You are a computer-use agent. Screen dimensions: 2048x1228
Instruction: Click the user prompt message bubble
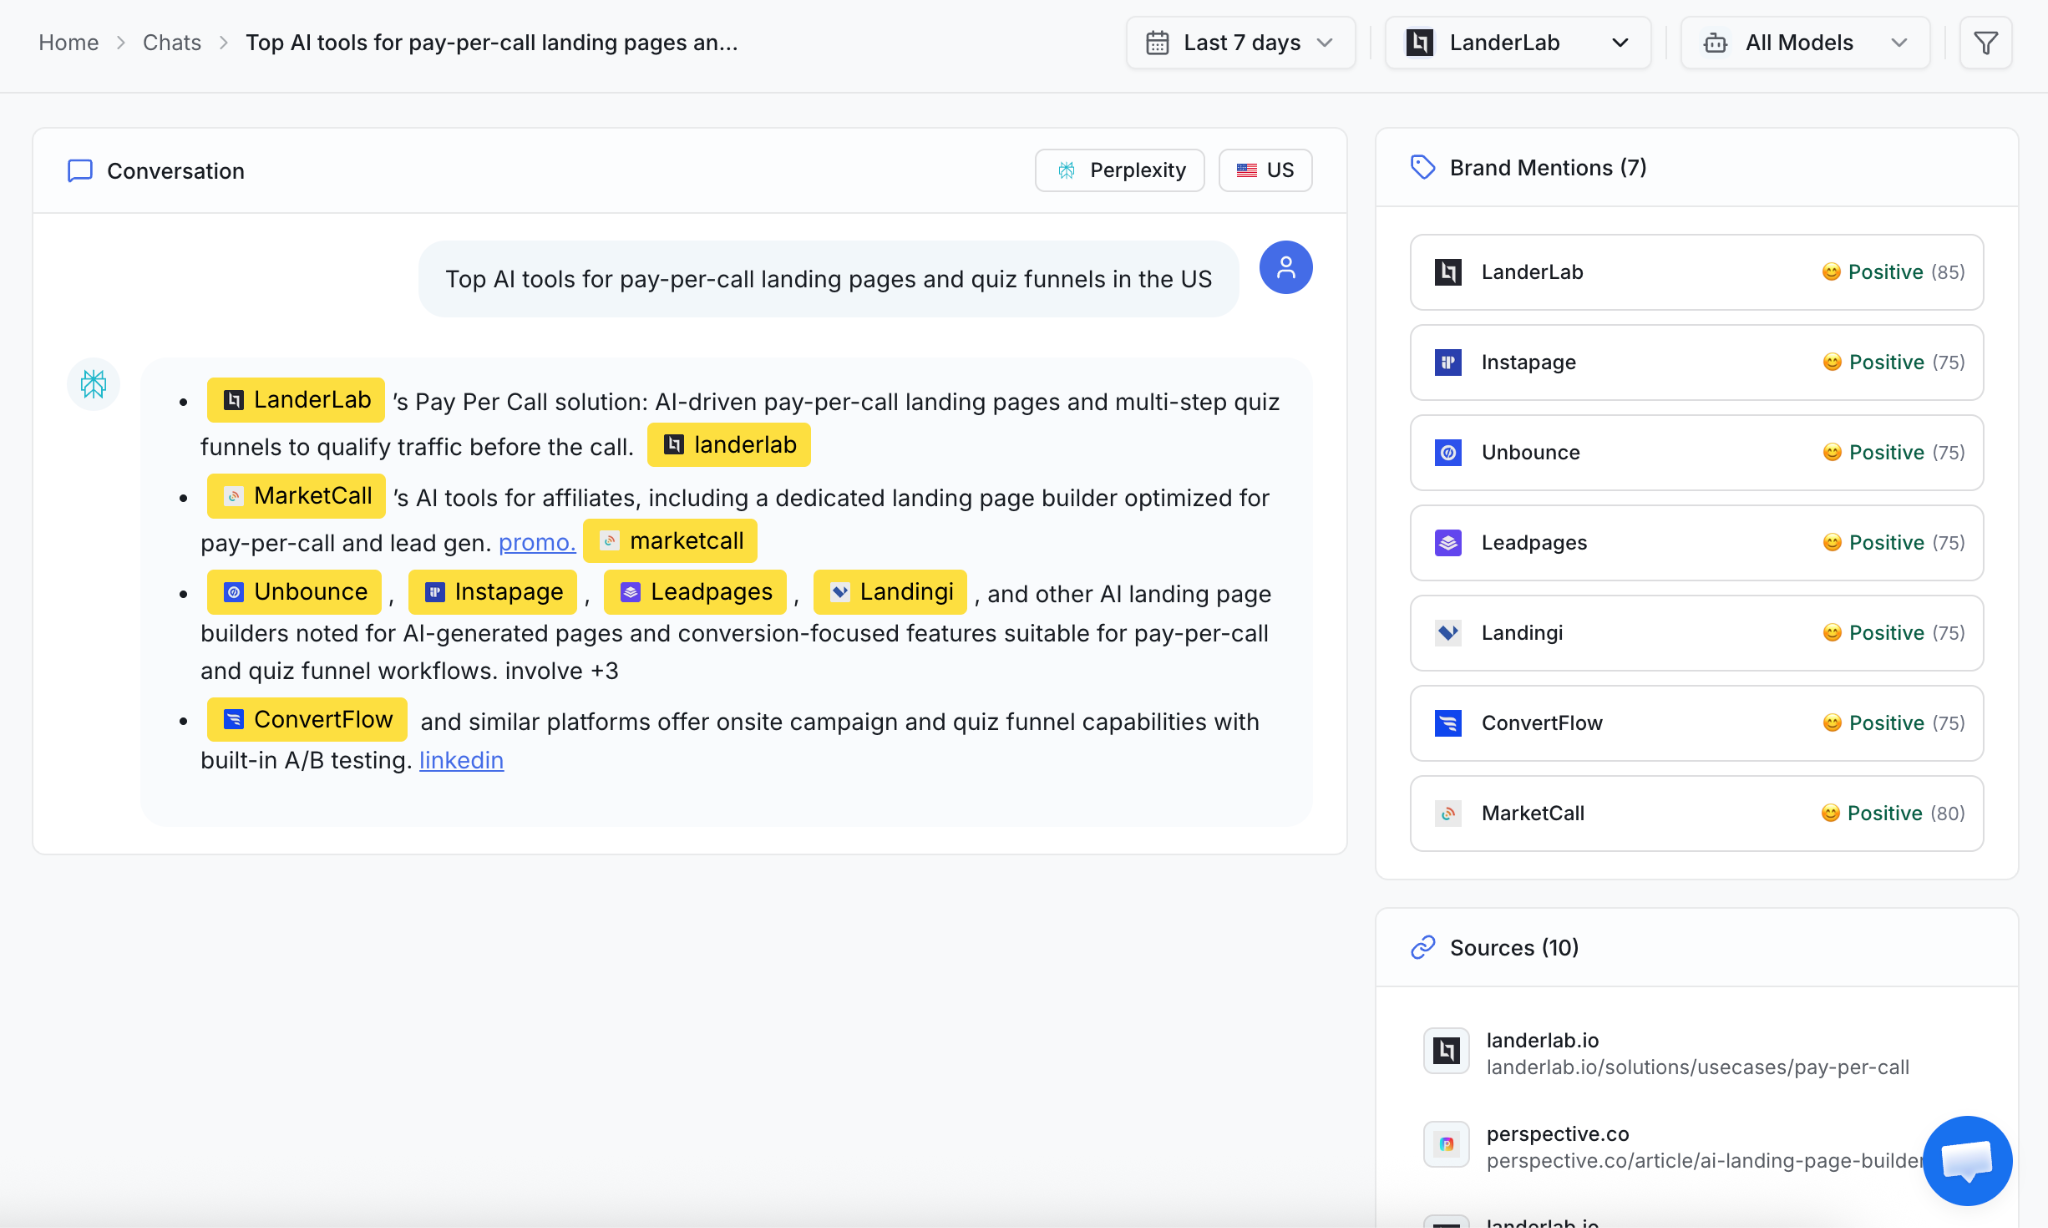828,279
